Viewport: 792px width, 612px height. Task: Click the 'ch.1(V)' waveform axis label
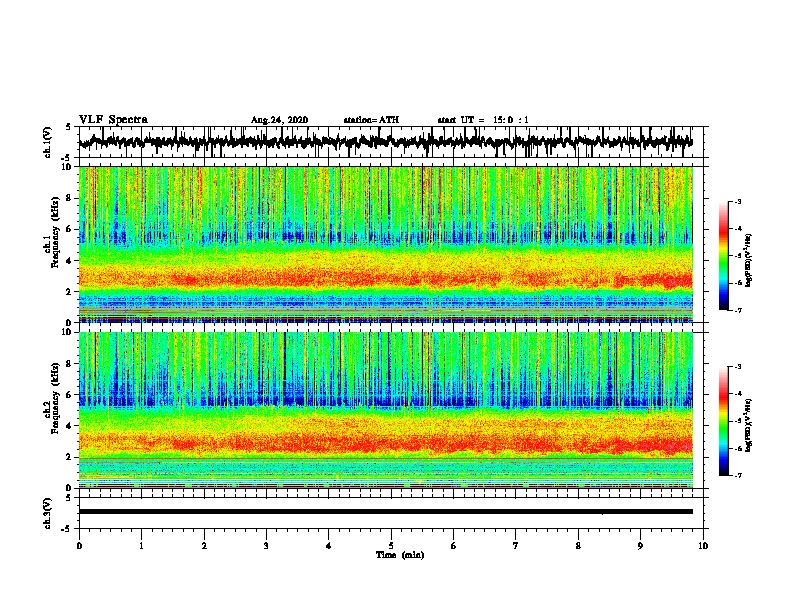click(x=48, y=142)
